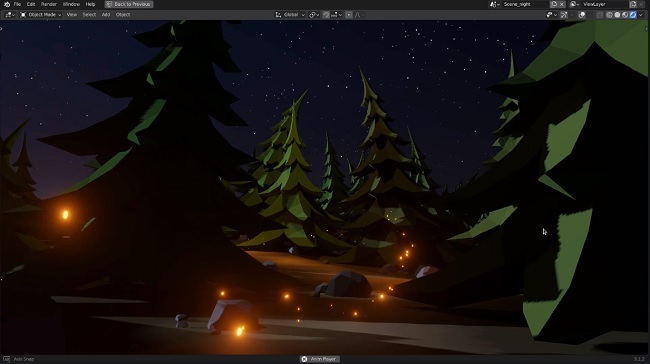The width and height of the screenshot is (650, 364).
Task: Stop the Anim Player in status bar
Action: pyautogui.click(x=320, y=359)
